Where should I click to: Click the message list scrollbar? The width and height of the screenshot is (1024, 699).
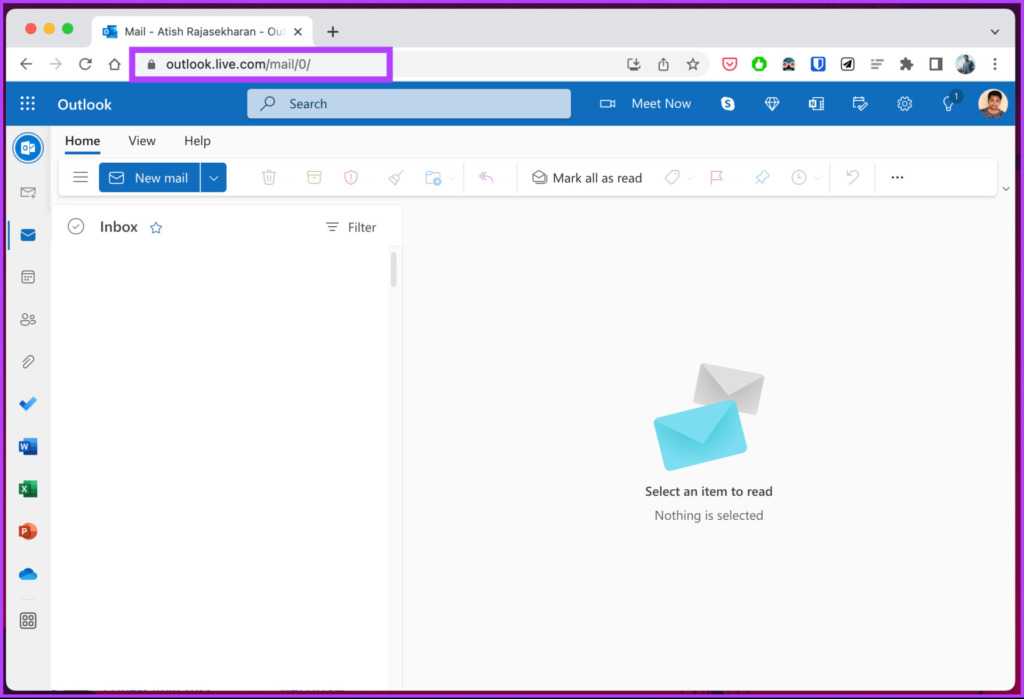click(393, 270)
